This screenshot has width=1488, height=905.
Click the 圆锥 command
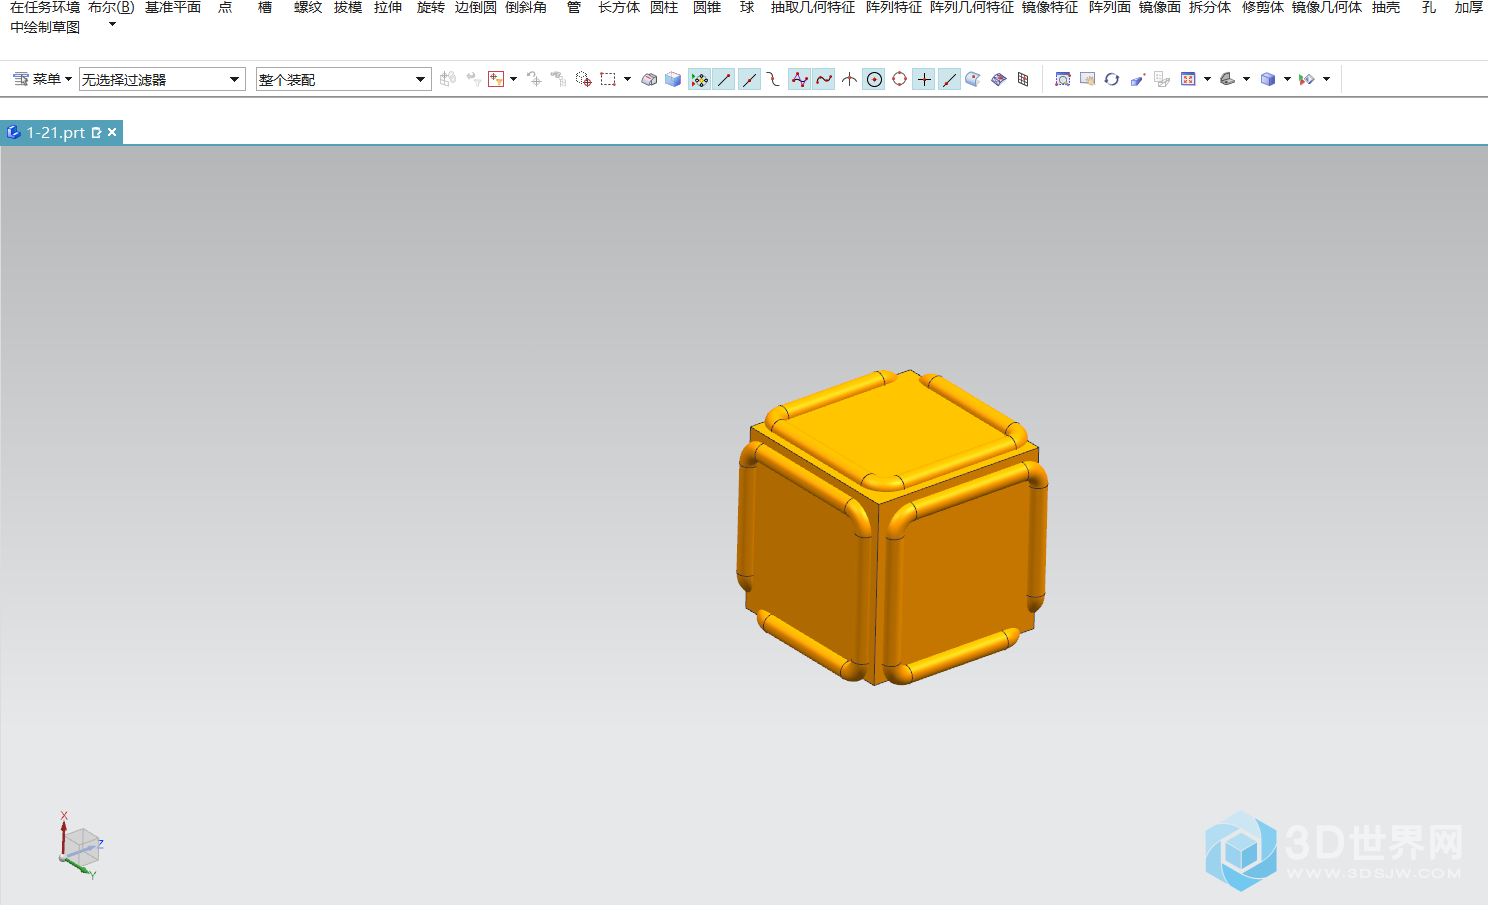pos(707,7)
